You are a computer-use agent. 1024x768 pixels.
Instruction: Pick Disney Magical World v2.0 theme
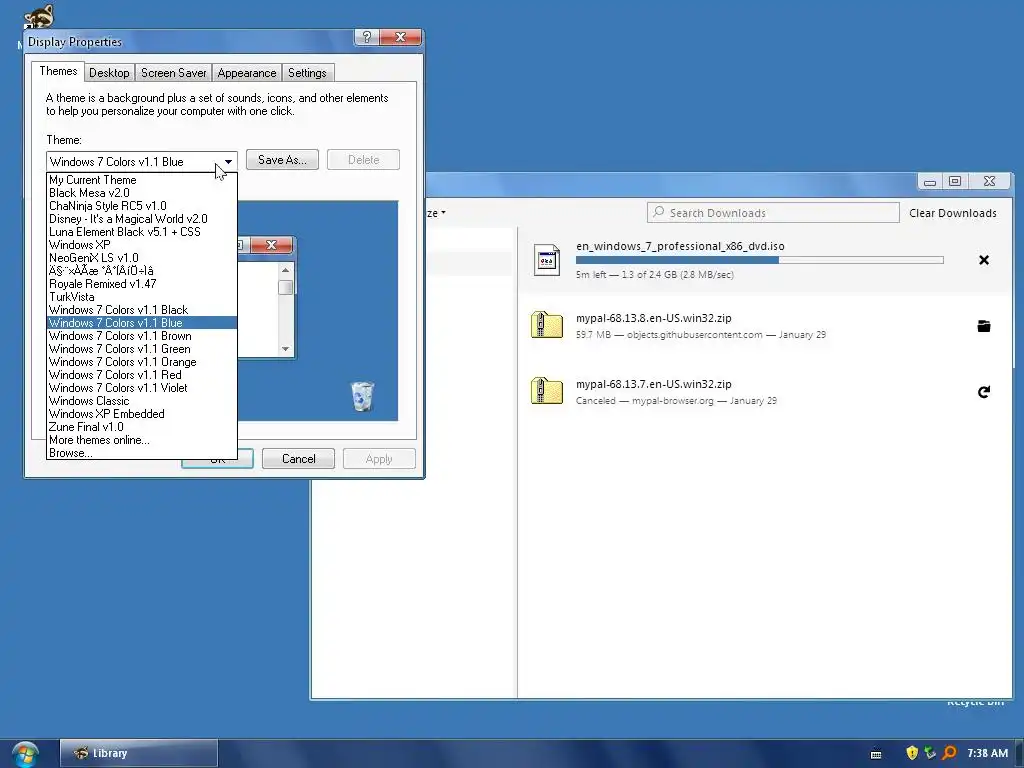tap(142, 219)
